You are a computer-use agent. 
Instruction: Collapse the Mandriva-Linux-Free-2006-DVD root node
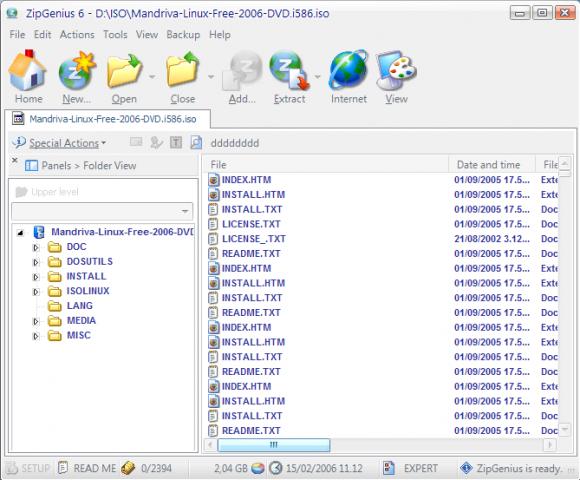coord(20,233)
